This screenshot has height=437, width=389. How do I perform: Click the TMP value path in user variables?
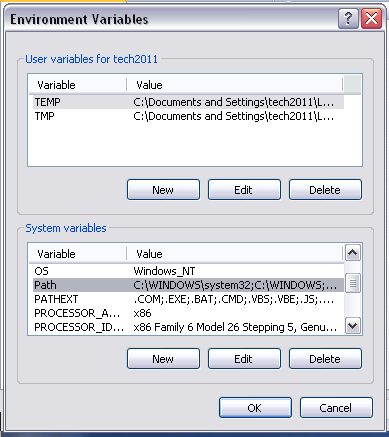click(x=233, y=116)
